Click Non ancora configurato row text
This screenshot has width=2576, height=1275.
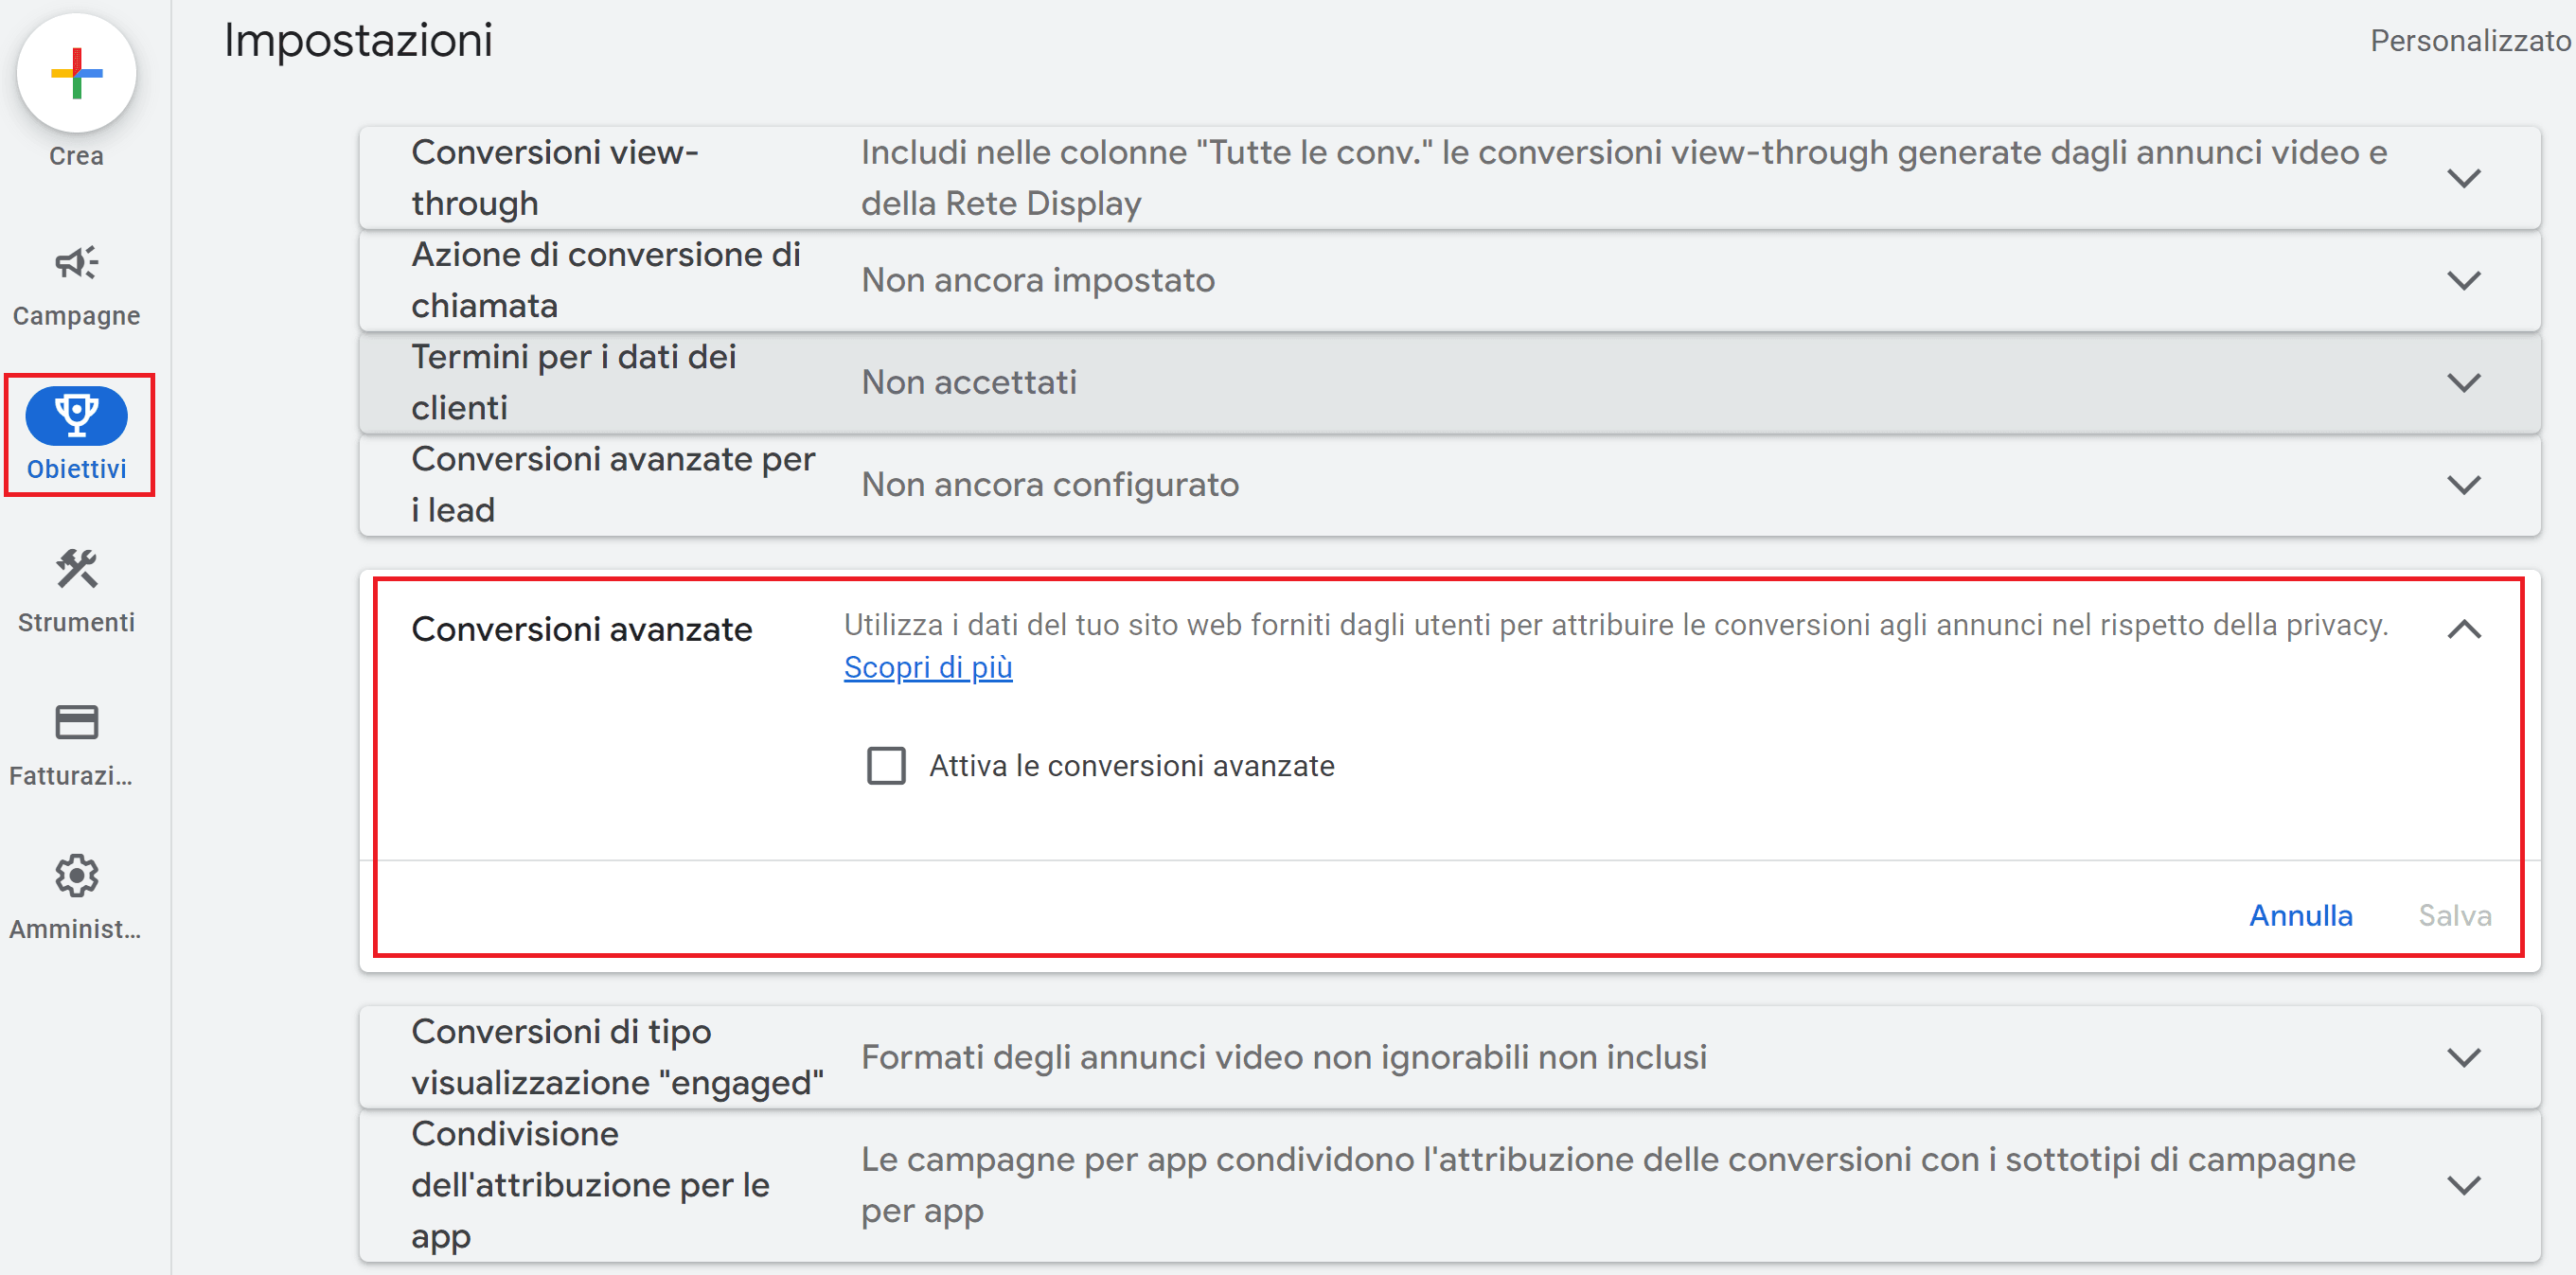click(1050, 485)
